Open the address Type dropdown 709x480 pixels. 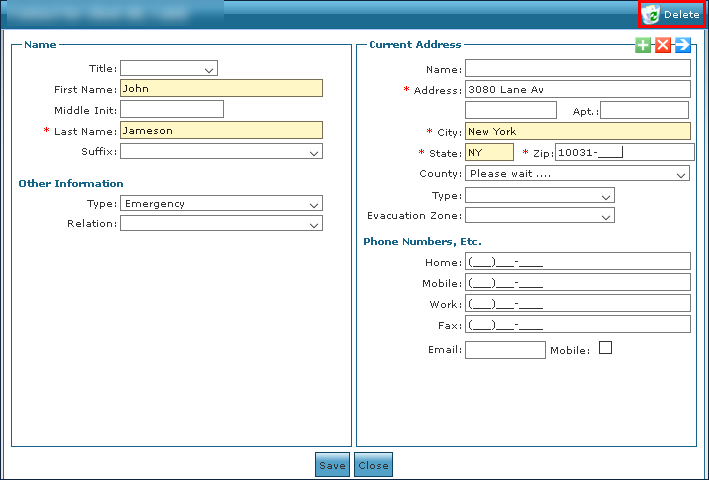540,195
